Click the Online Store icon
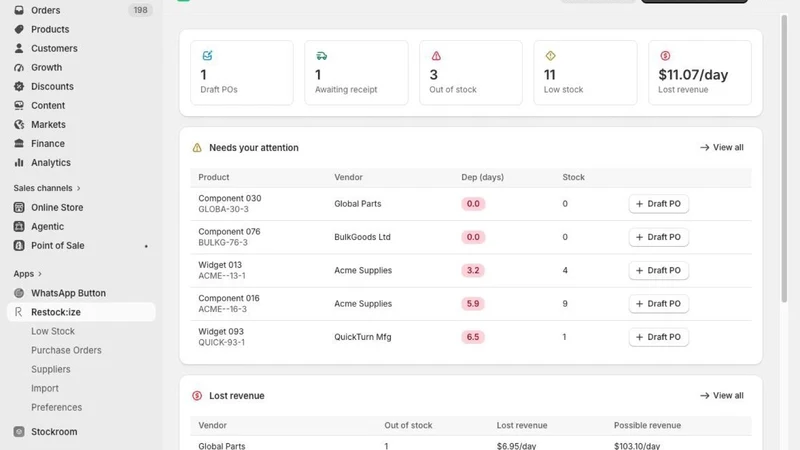 coord(19,207)
